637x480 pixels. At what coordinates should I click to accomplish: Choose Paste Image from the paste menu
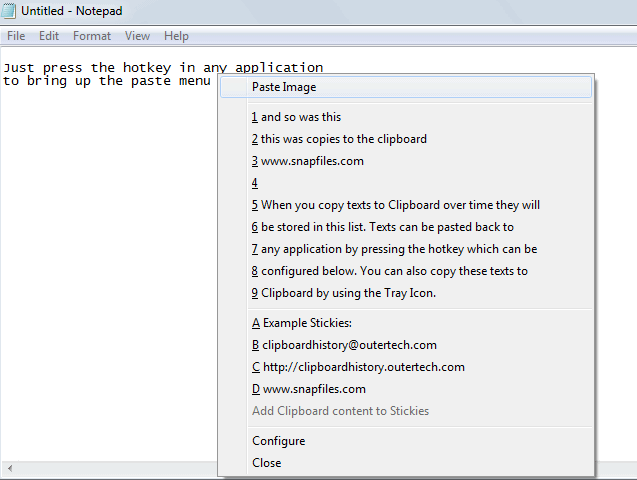coord(284,87)
